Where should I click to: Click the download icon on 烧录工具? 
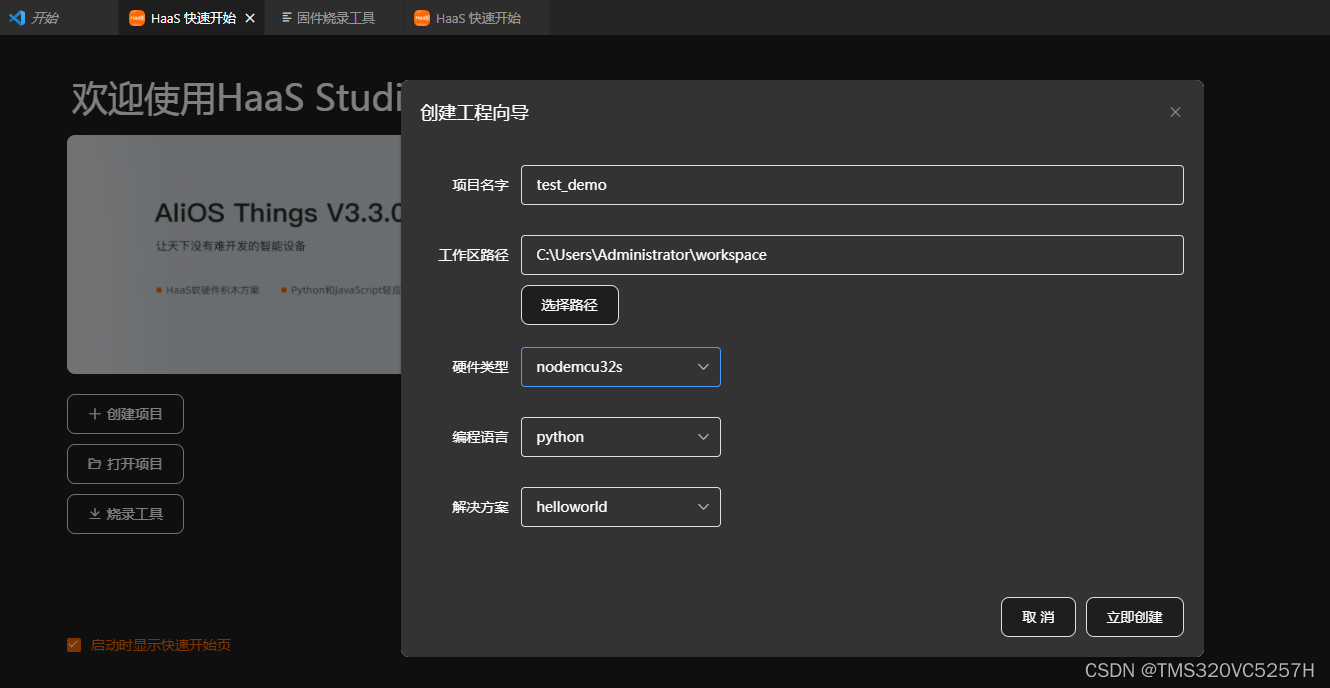point(95,514)
